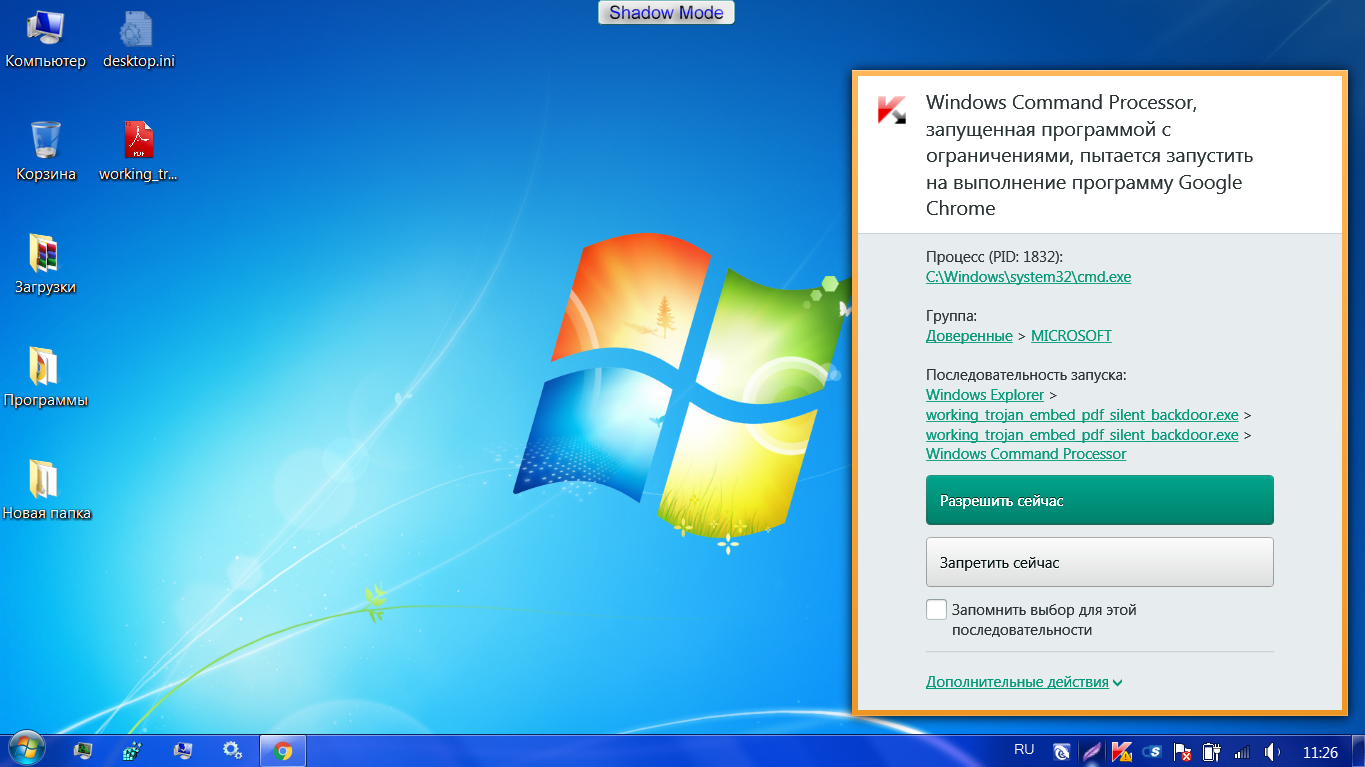
Task: Open the Компьютер desktop icon
Action: (x=46, y=40)
